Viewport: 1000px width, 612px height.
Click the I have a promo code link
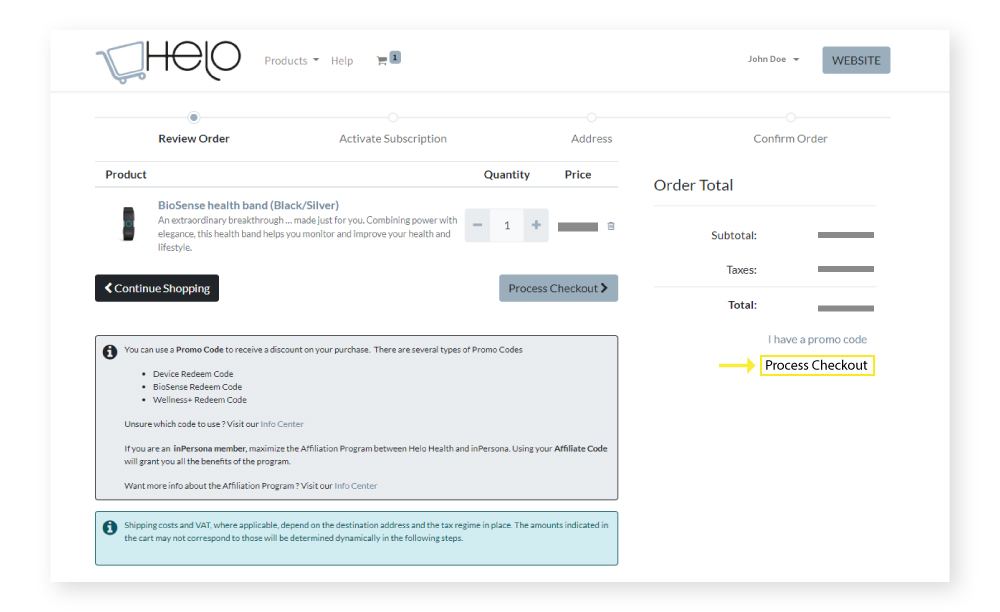817,339
